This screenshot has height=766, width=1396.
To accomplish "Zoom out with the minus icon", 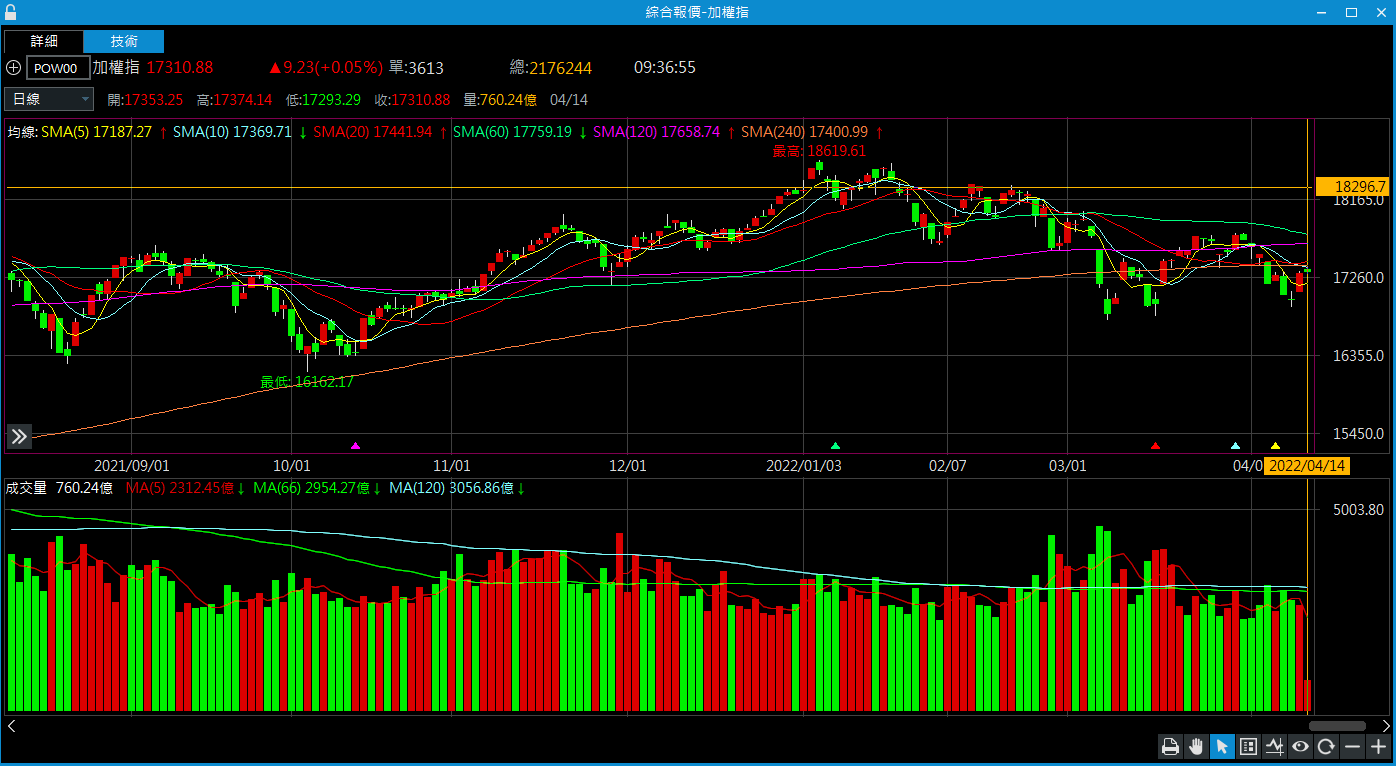I will (1352, 746).
